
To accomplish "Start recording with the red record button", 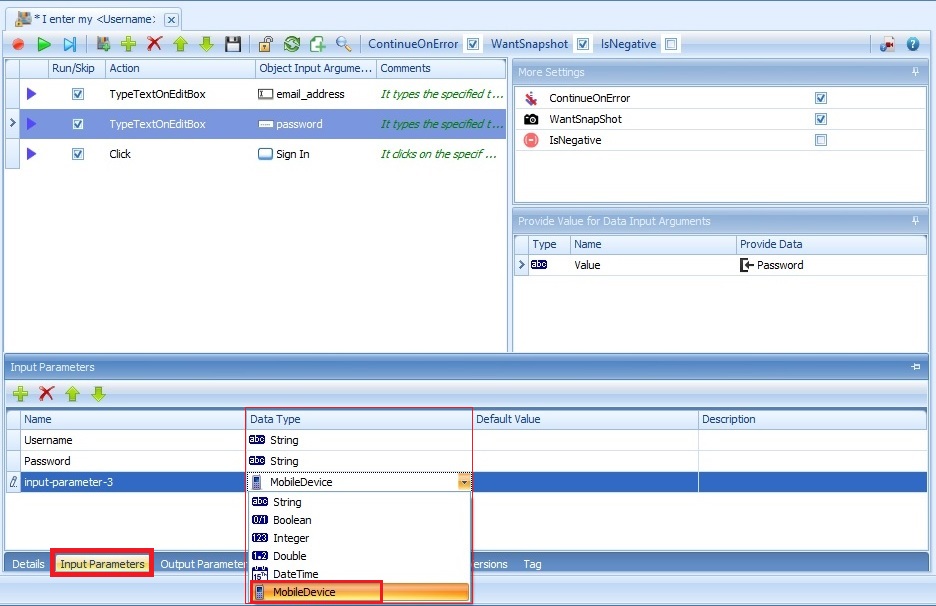I will (18, 44).
